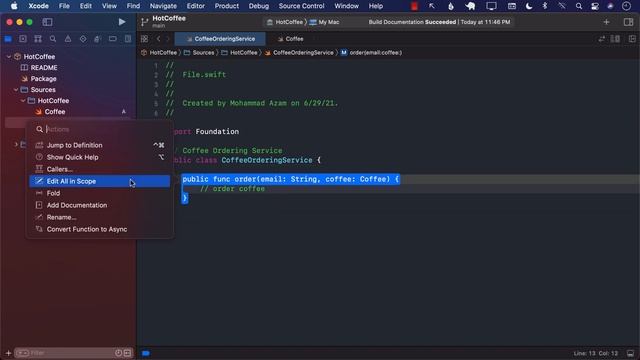Open the Test navigator diamond
The image size is (640, 360).
83,39
